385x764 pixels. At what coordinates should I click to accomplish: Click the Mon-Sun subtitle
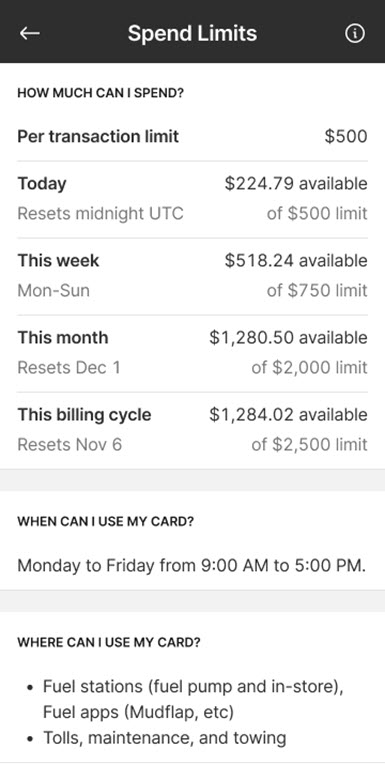[x=54, y=291]
